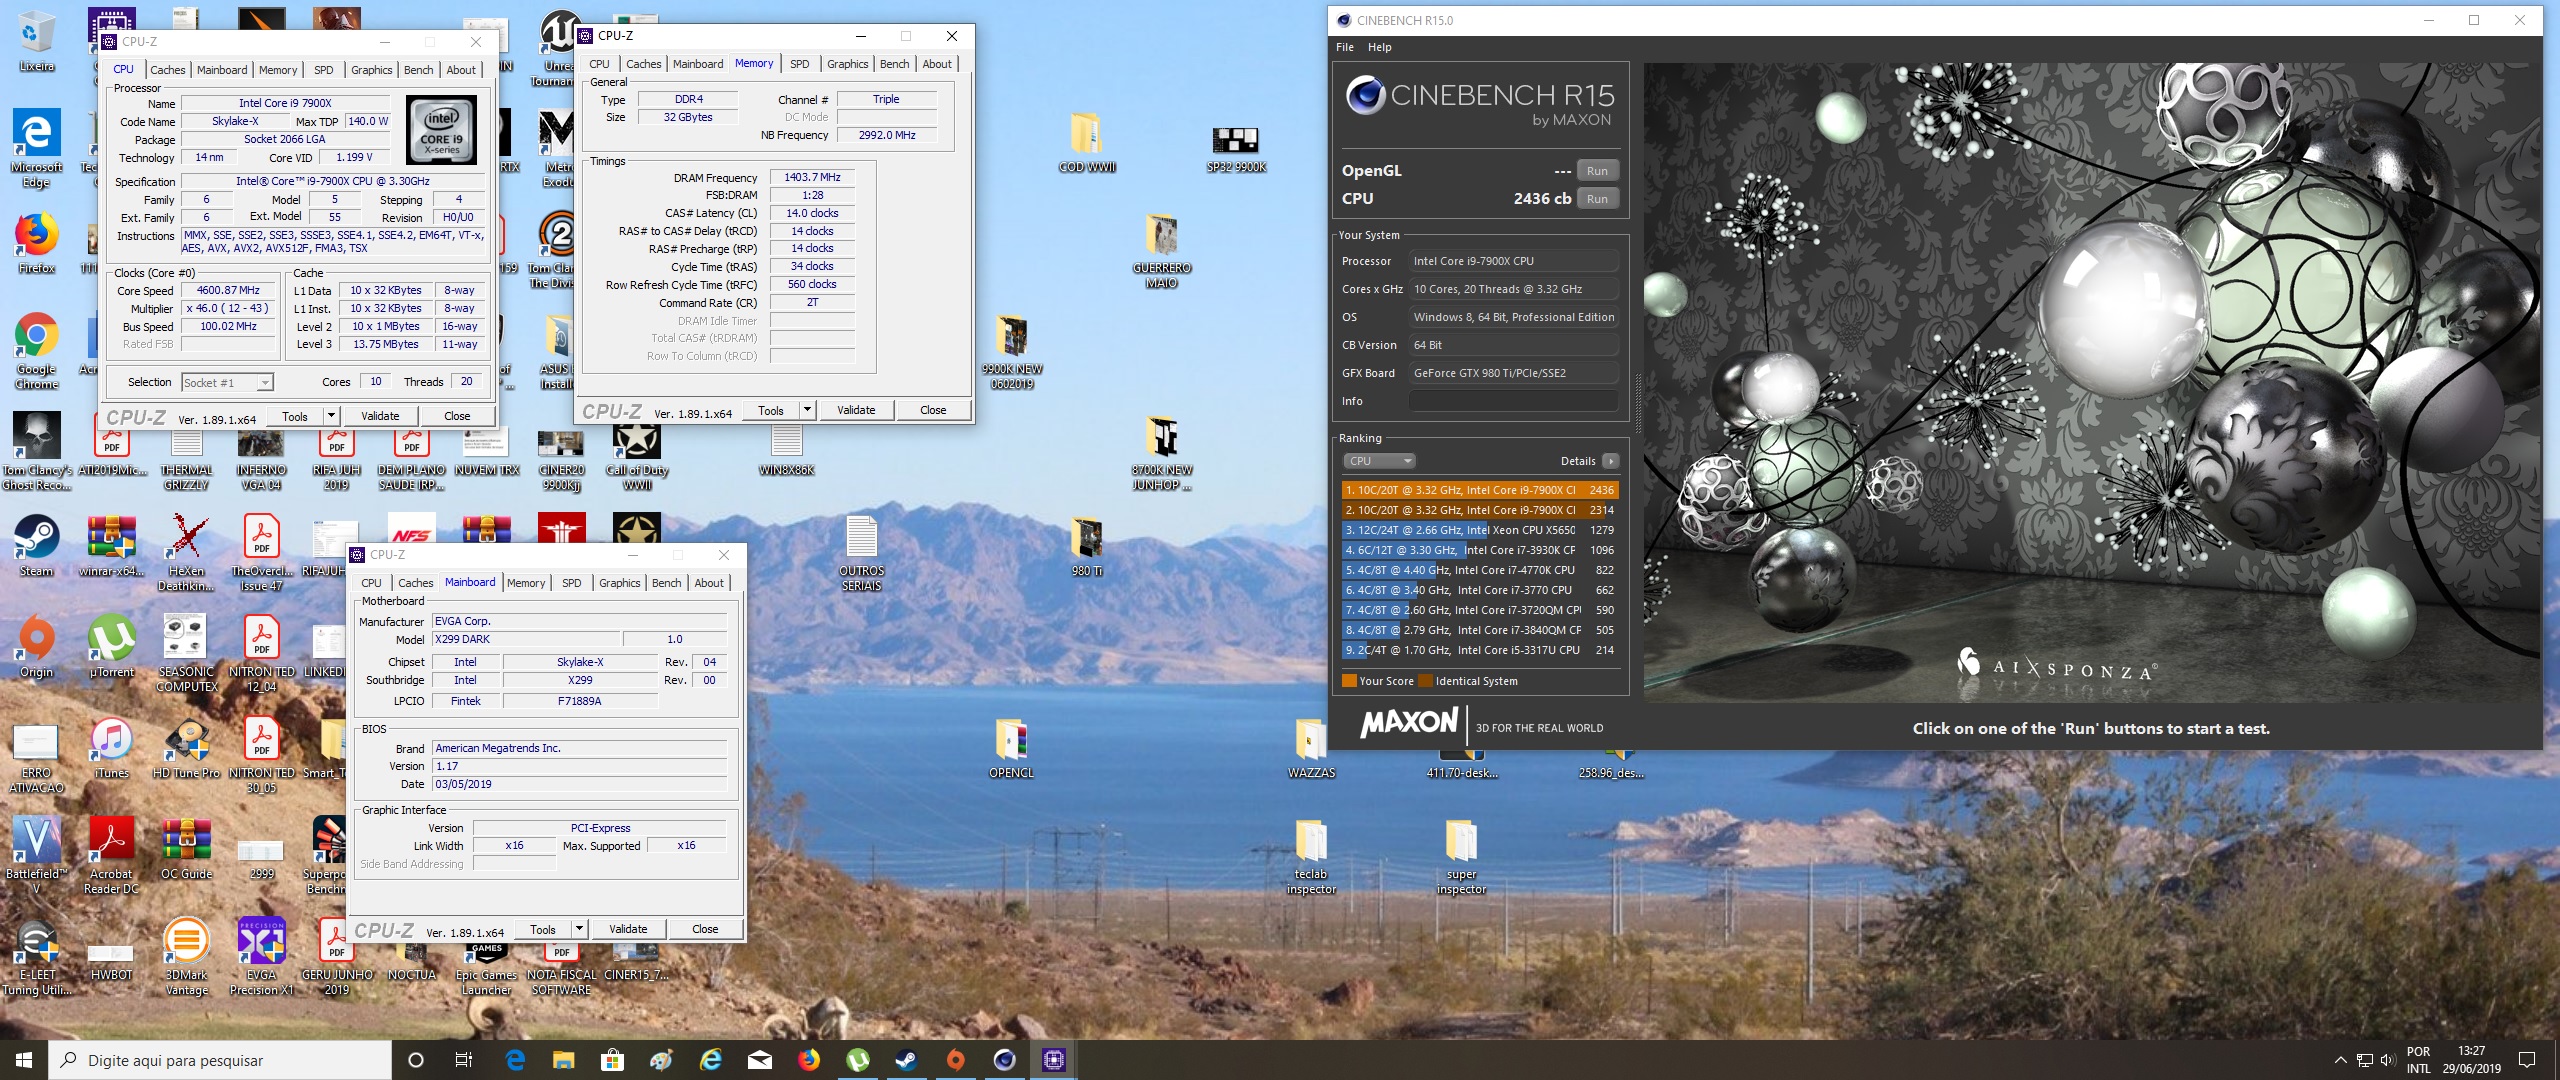The image size is (2560, 1080).
Task: Click Validate in the CPU tab window
Action: tap(380, 416)
